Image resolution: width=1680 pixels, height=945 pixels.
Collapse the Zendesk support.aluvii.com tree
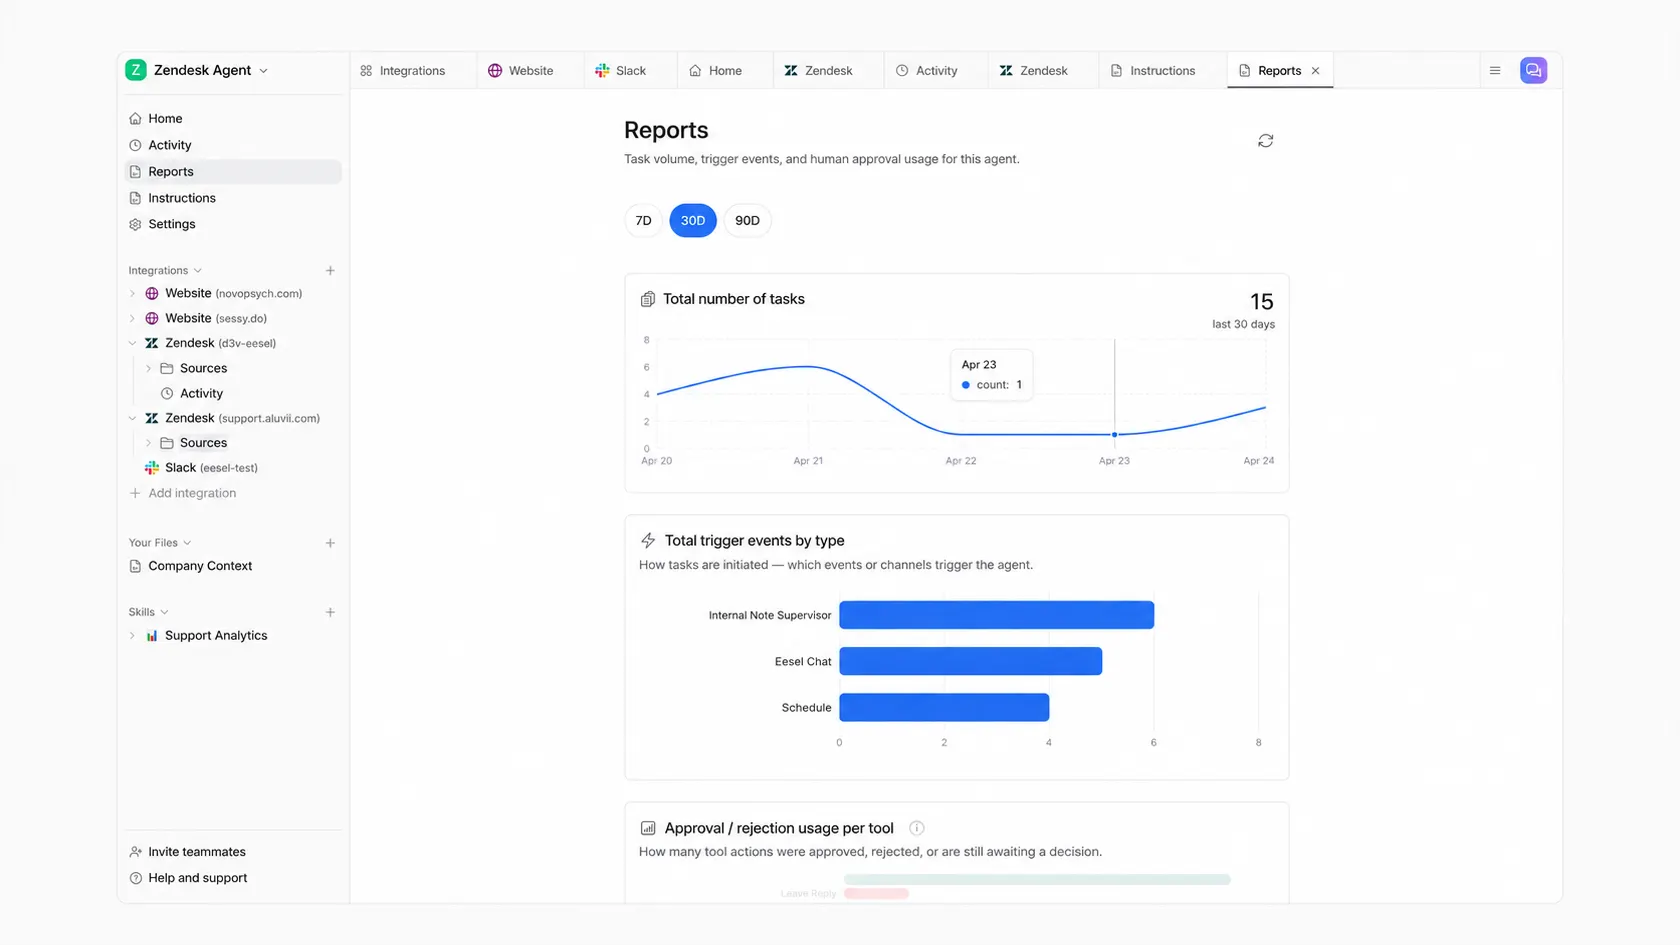[132, 418]
